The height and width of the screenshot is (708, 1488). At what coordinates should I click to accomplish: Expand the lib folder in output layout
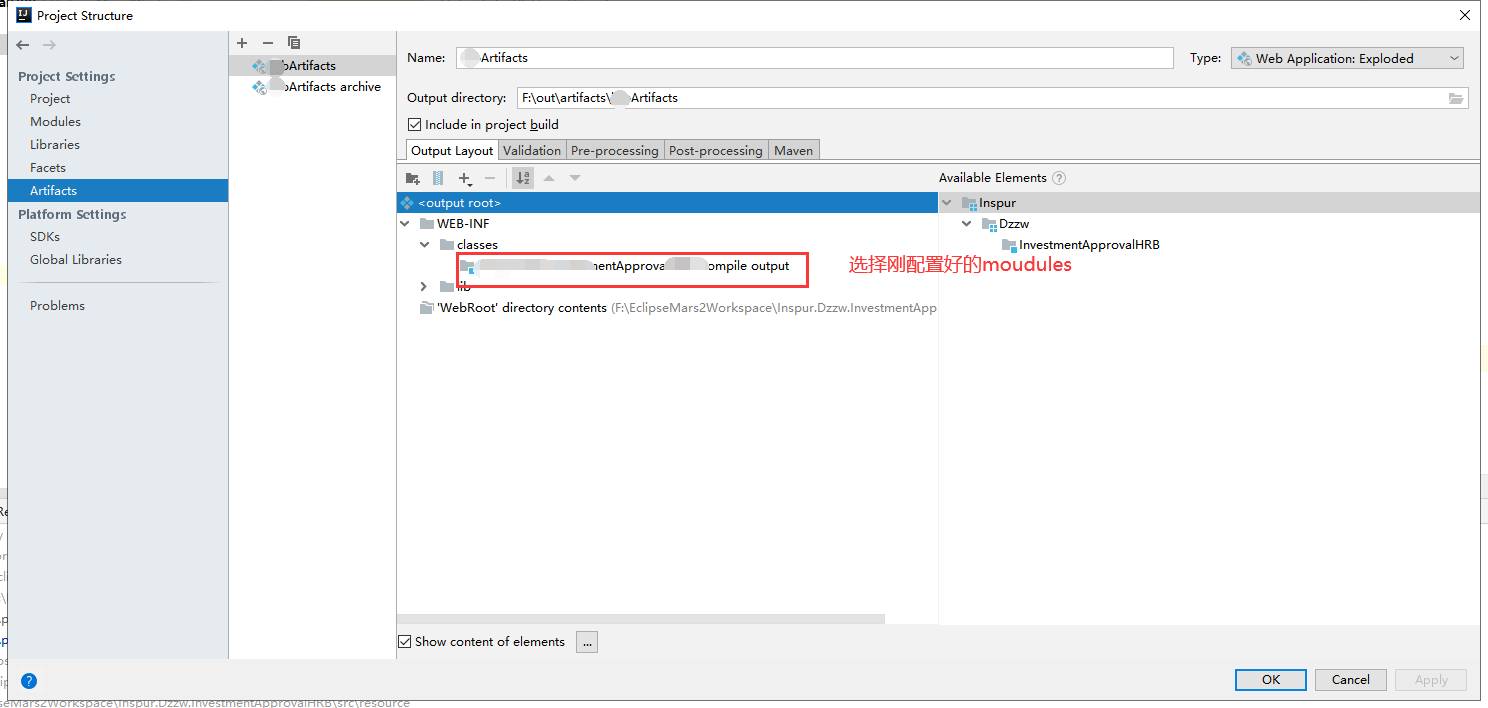[x=423, y=286]
